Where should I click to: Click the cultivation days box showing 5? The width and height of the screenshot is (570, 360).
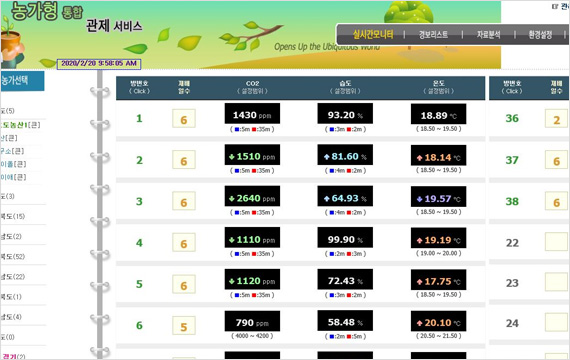pyautogui.click(x=184, y=326)
